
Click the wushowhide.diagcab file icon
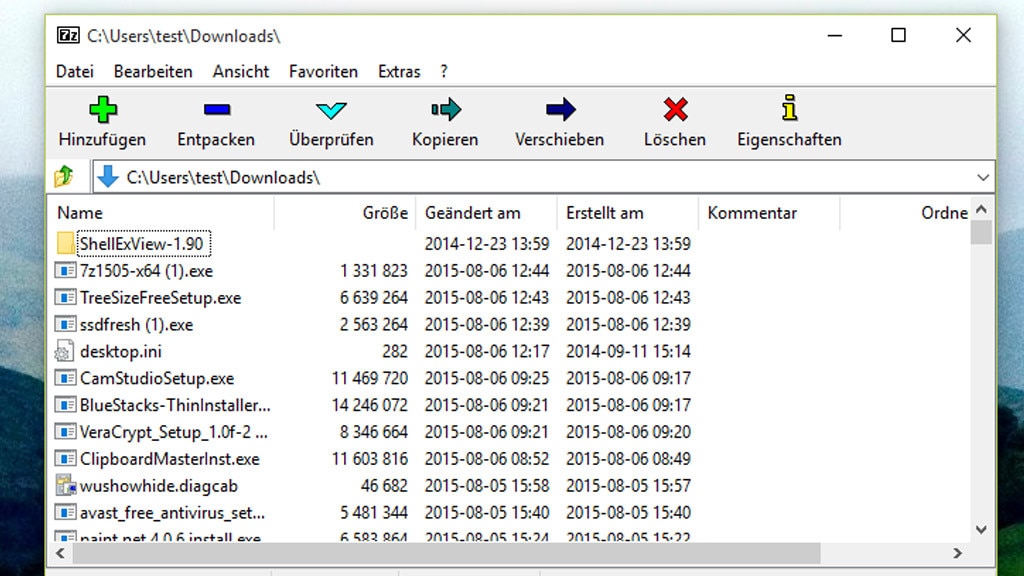pyautogui.click(x=65, y=485)
